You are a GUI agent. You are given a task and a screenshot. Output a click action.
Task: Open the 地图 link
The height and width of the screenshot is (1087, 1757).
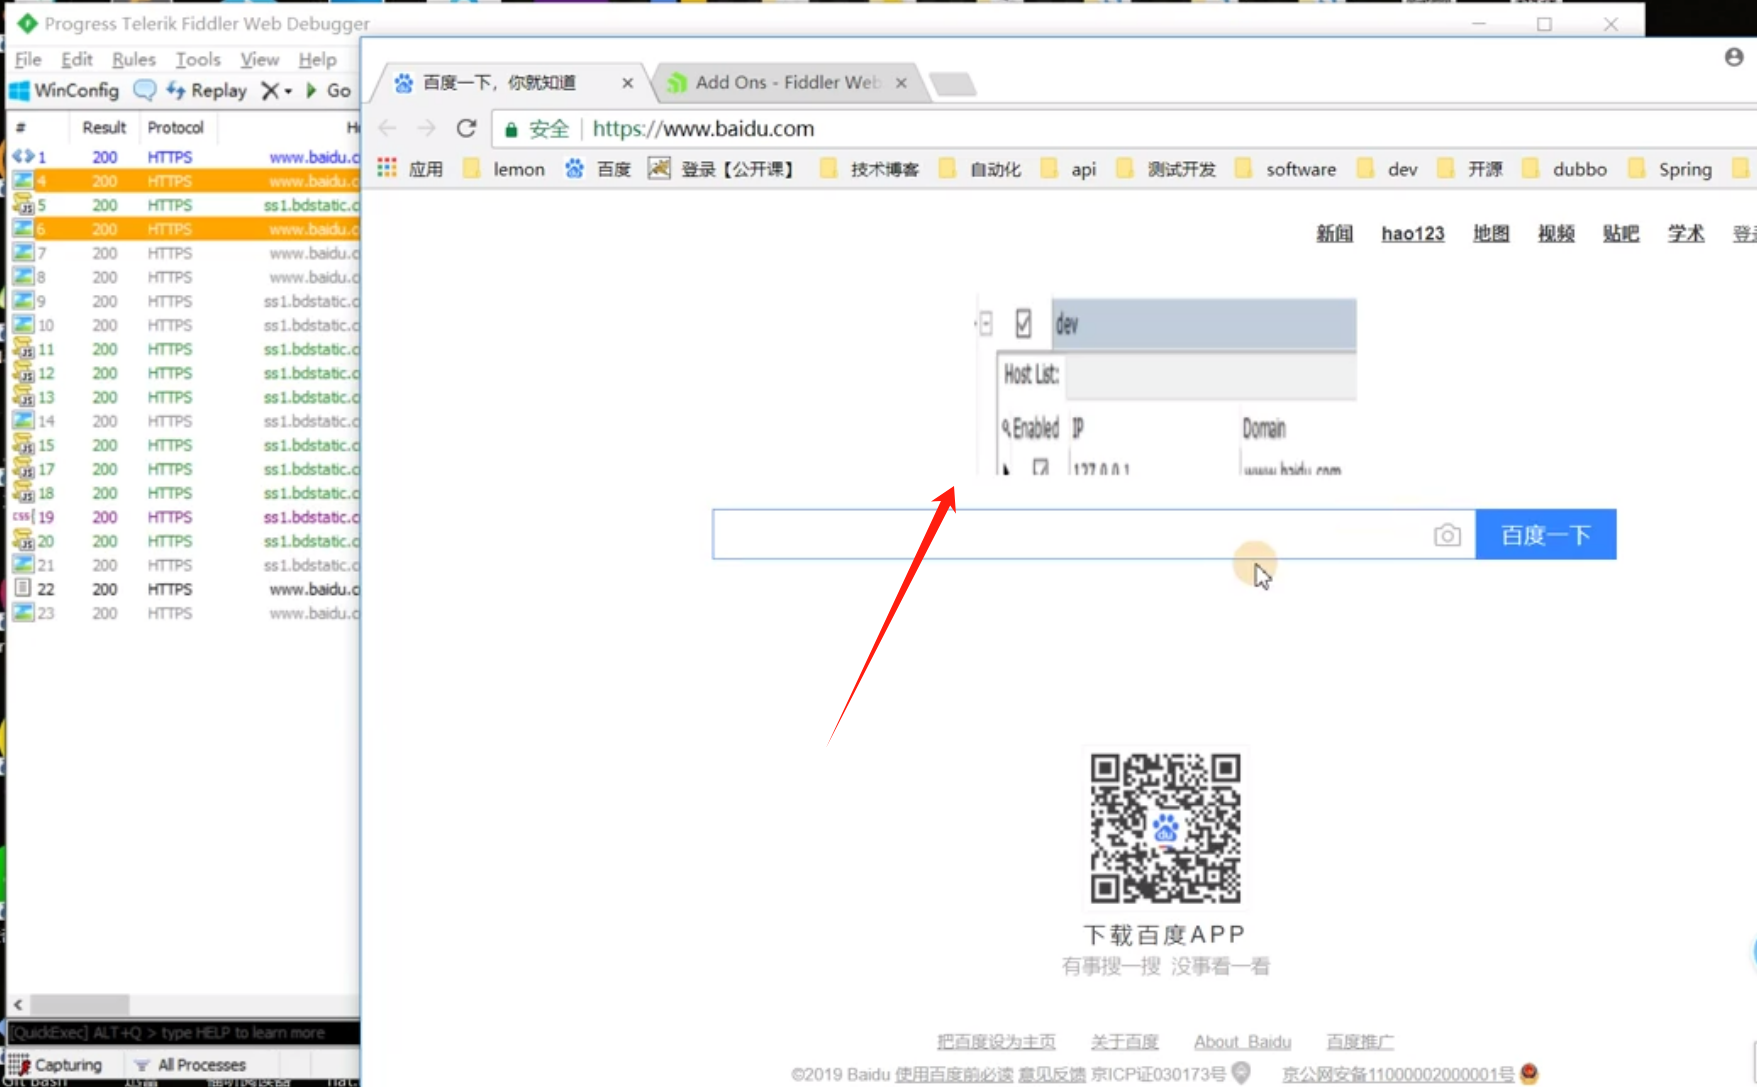(x=1491, y=233)
